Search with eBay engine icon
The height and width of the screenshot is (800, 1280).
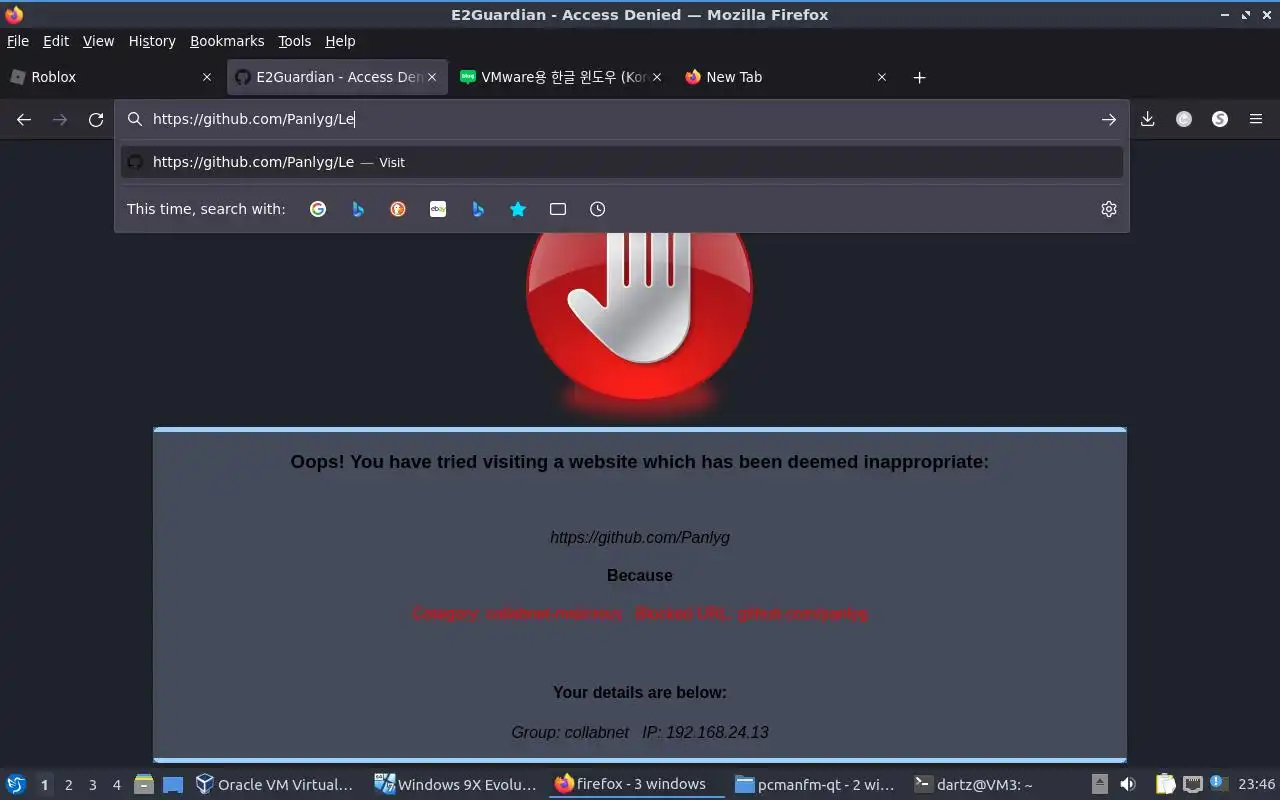438,209
